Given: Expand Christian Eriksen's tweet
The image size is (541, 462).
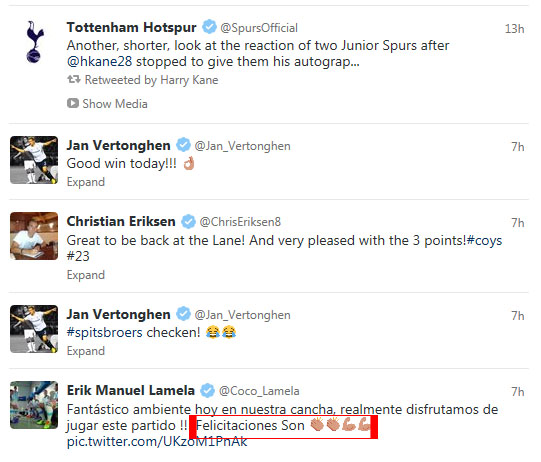Looking at the screenshot, I should (86, 275).
